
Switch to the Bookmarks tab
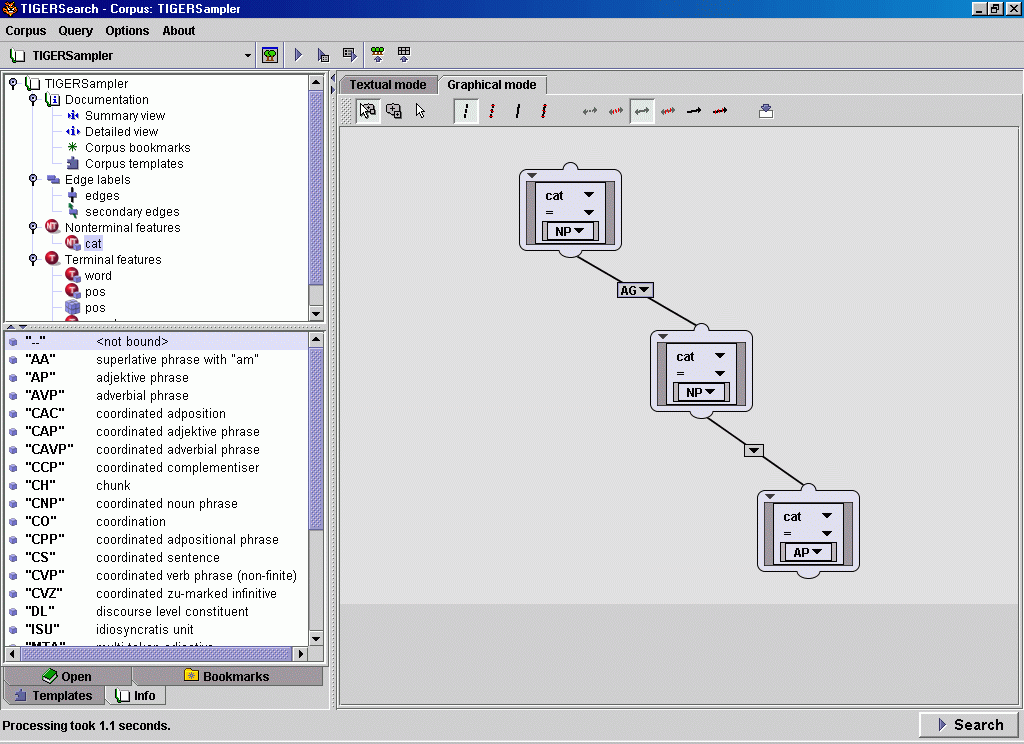pos(227,676)
